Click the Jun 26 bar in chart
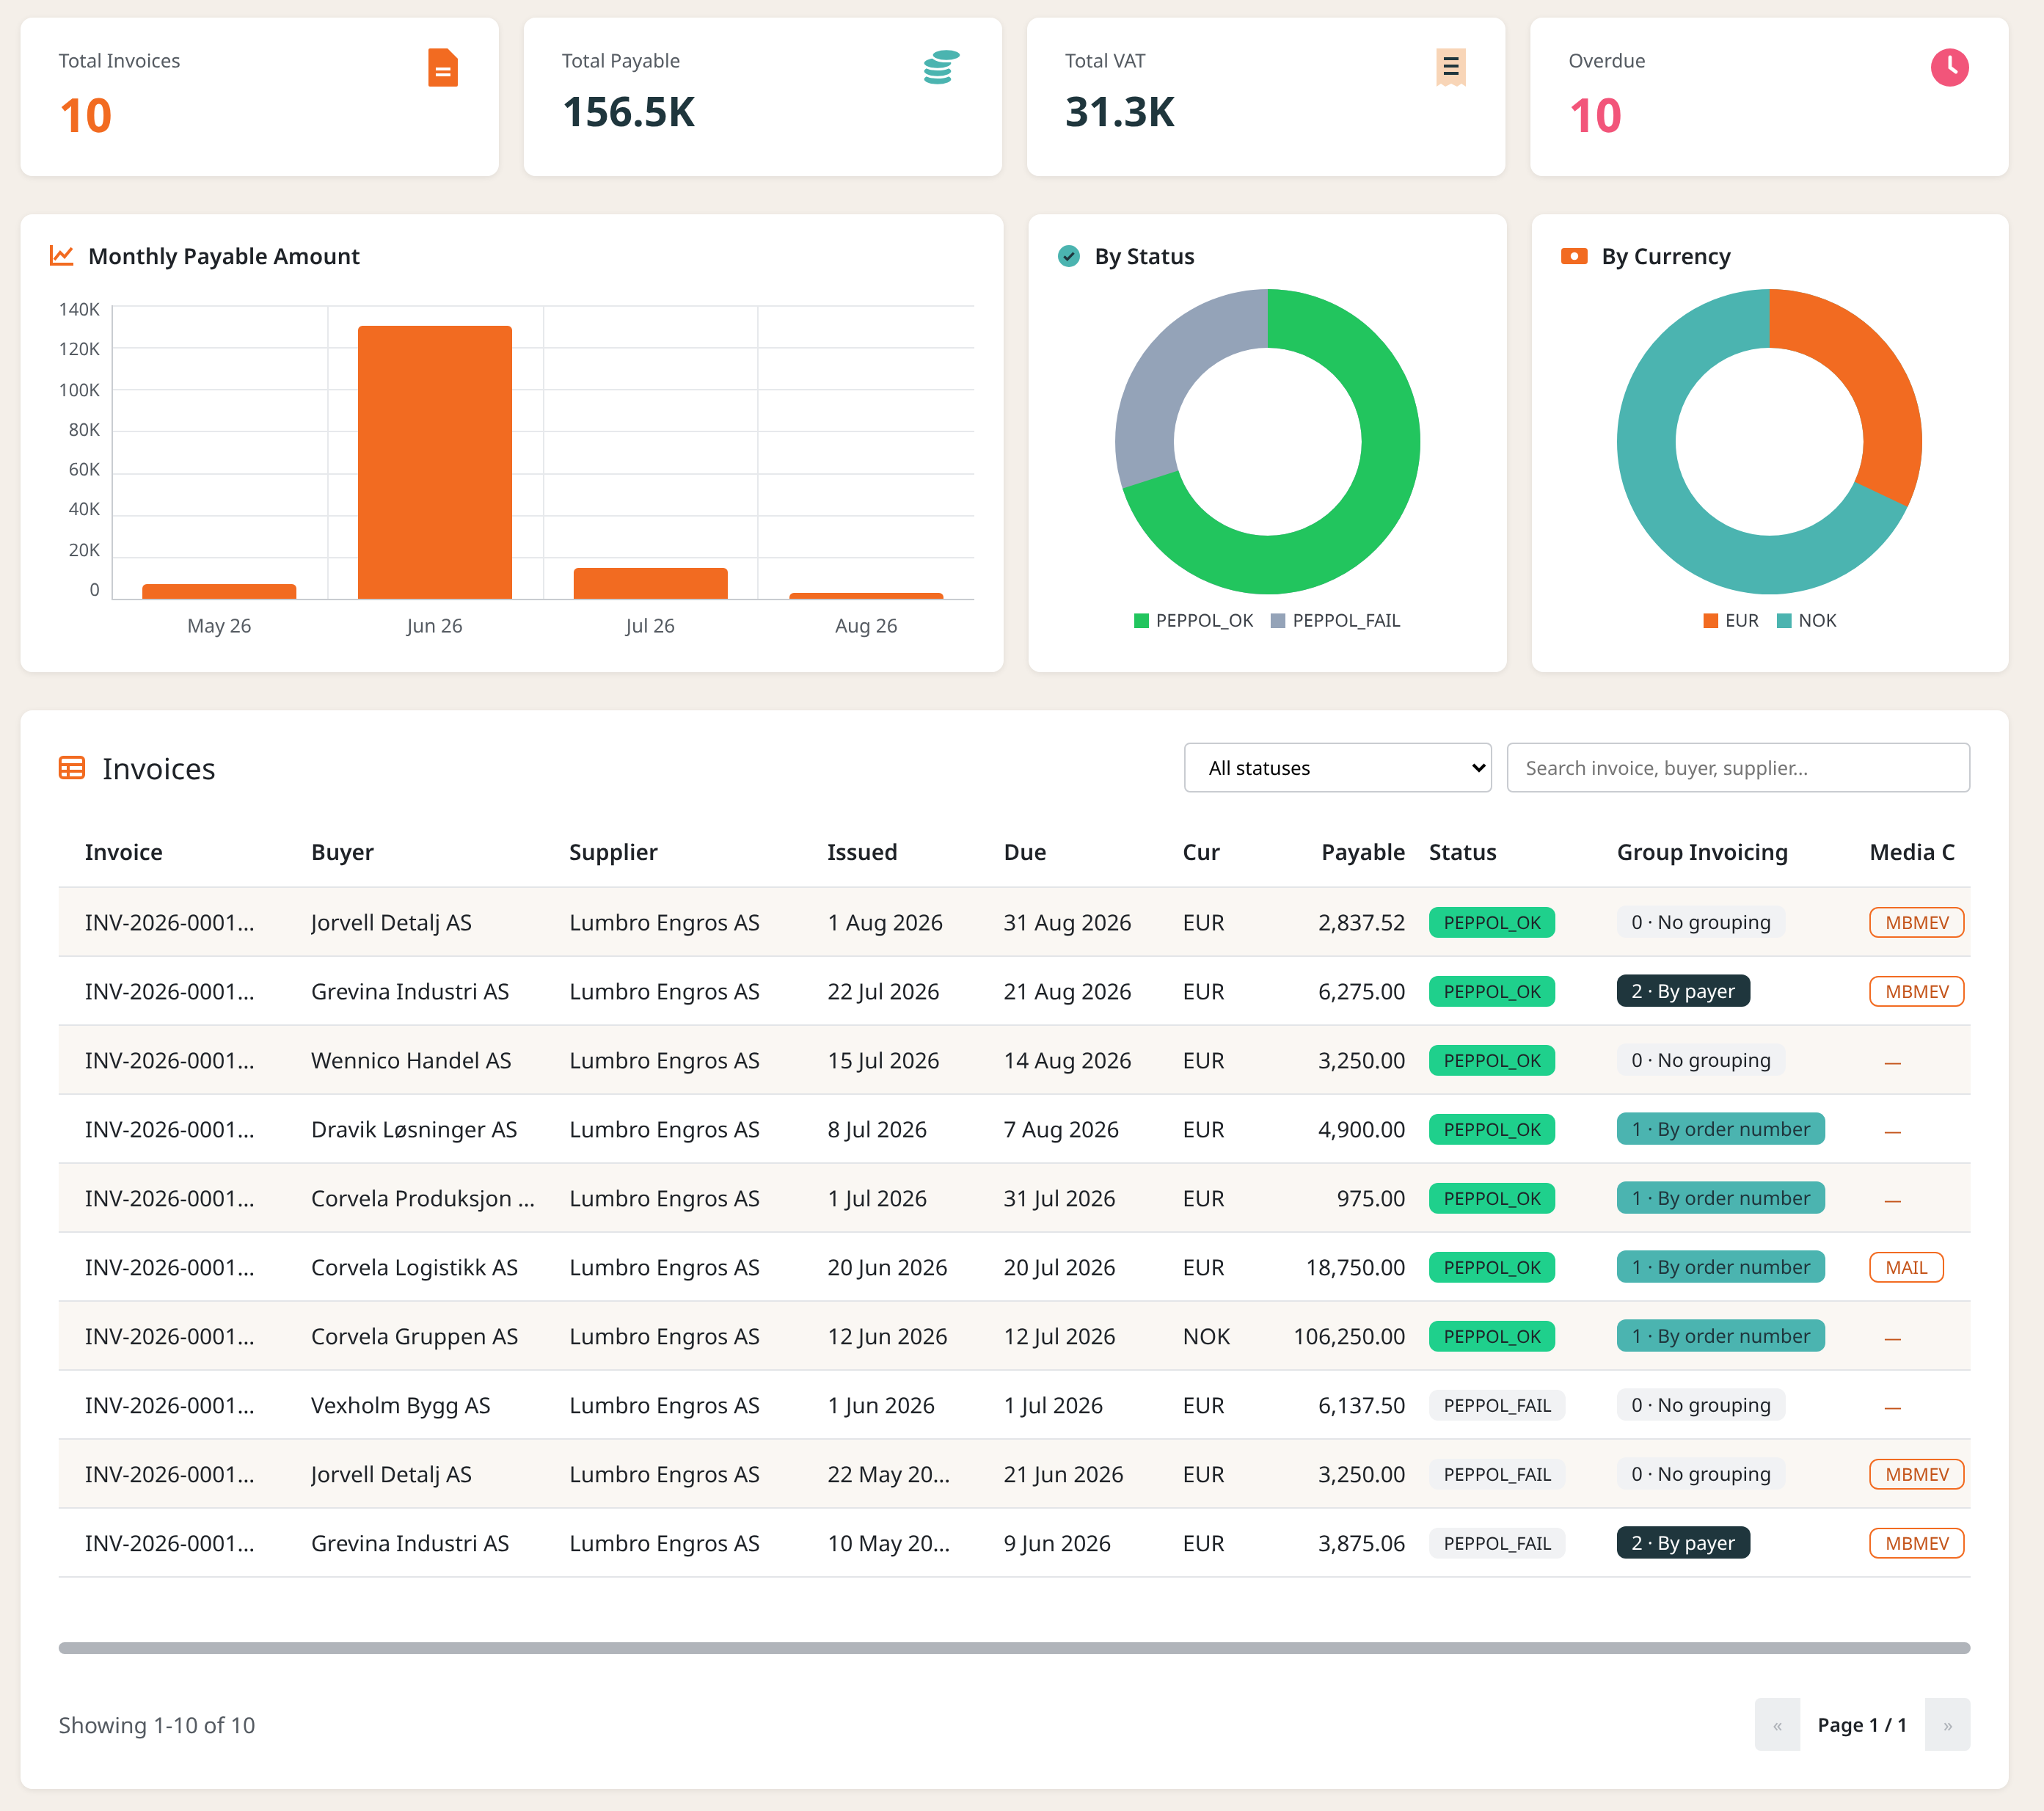The width and height of the screenshot is (2044, 1811). (x=435, y=463)
